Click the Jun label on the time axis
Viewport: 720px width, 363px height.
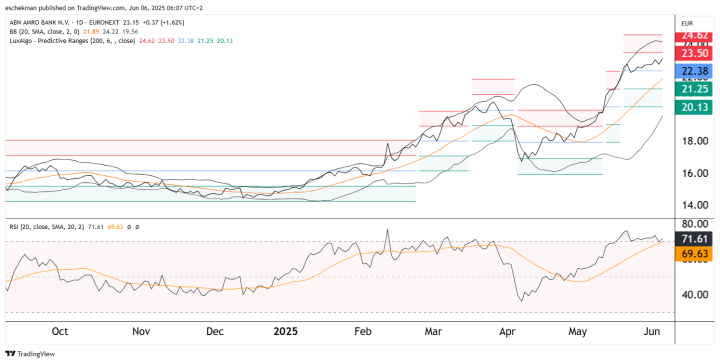point(653,331)
